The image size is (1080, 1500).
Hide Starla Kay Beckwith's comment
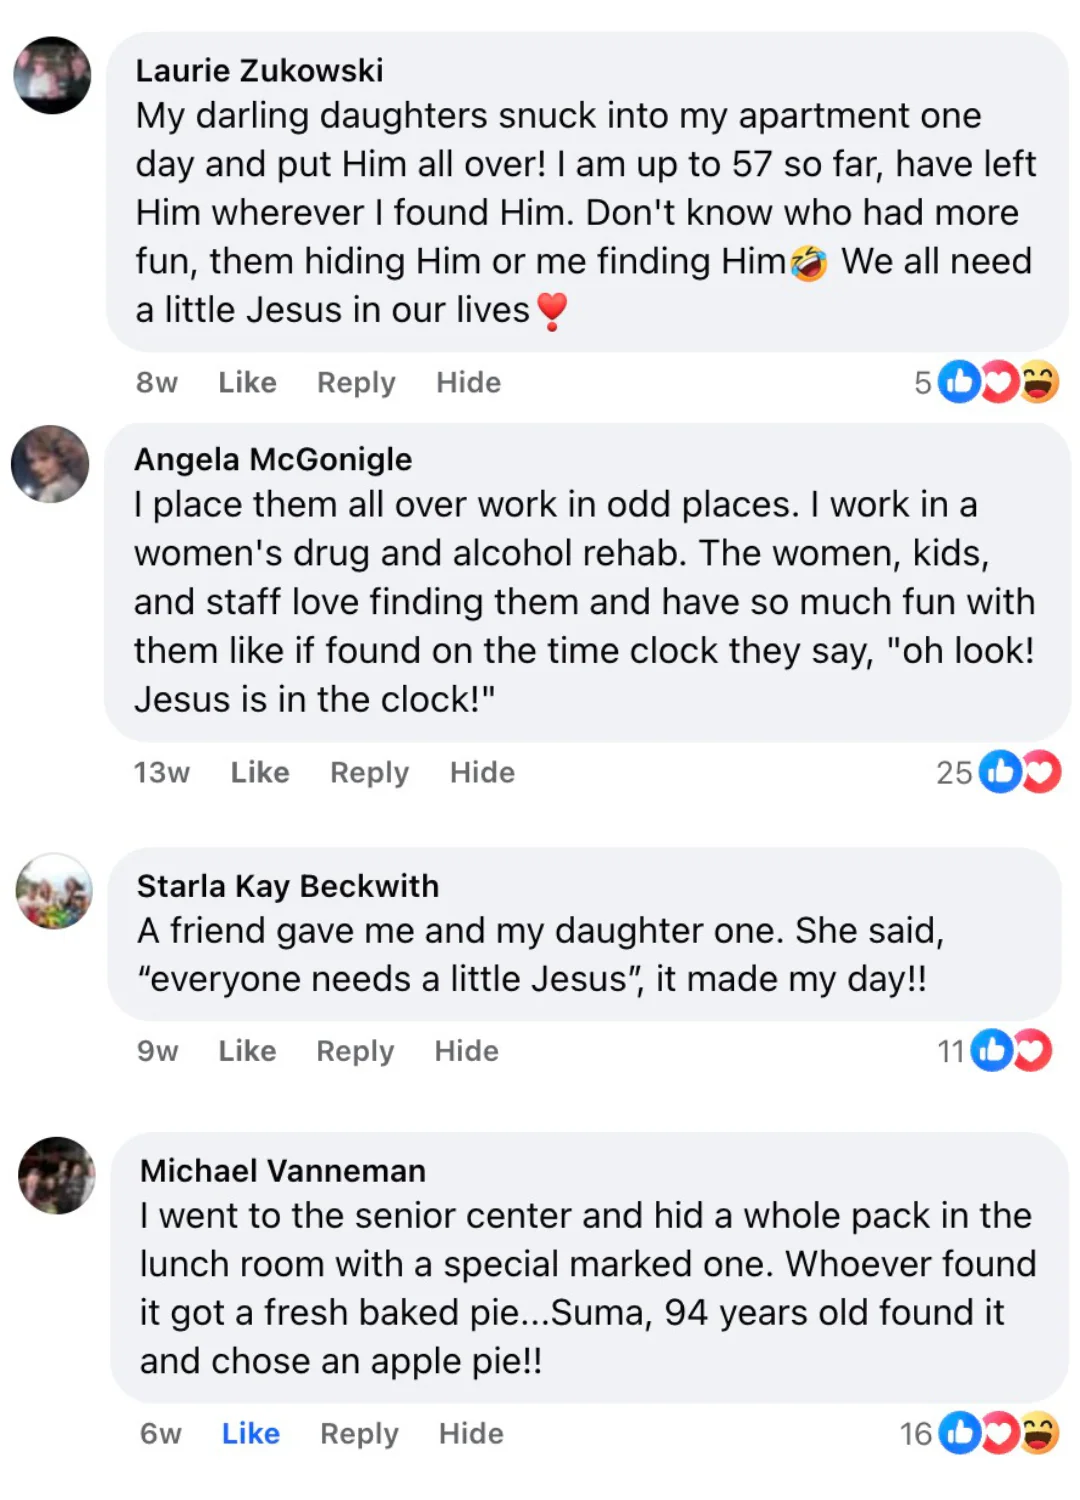(466, 1051)
